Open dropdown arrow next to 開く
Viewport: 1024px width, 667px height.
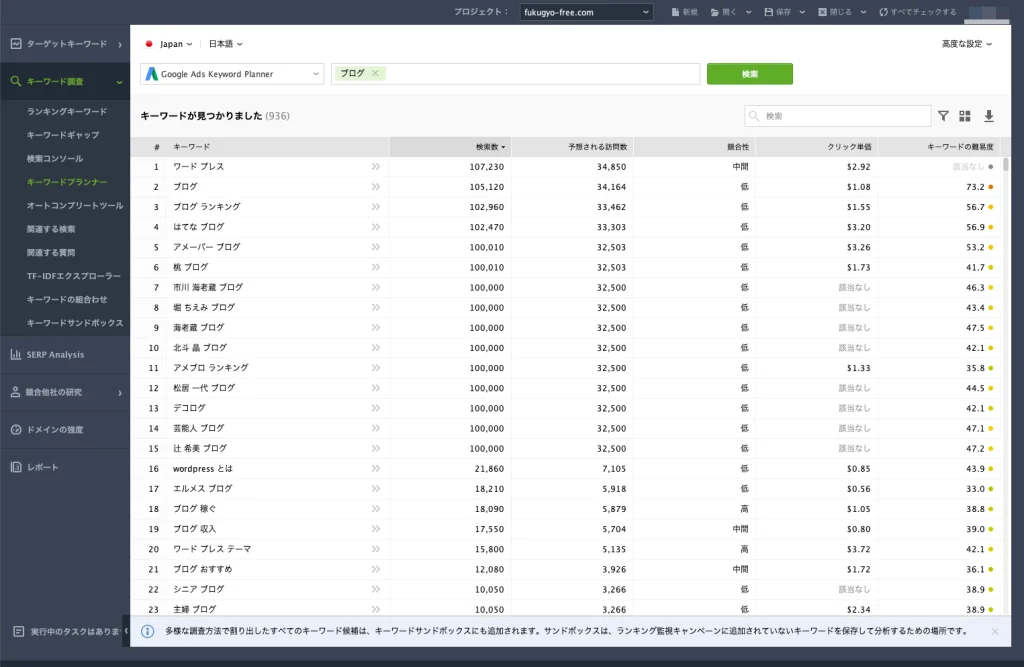pos(748,12)
